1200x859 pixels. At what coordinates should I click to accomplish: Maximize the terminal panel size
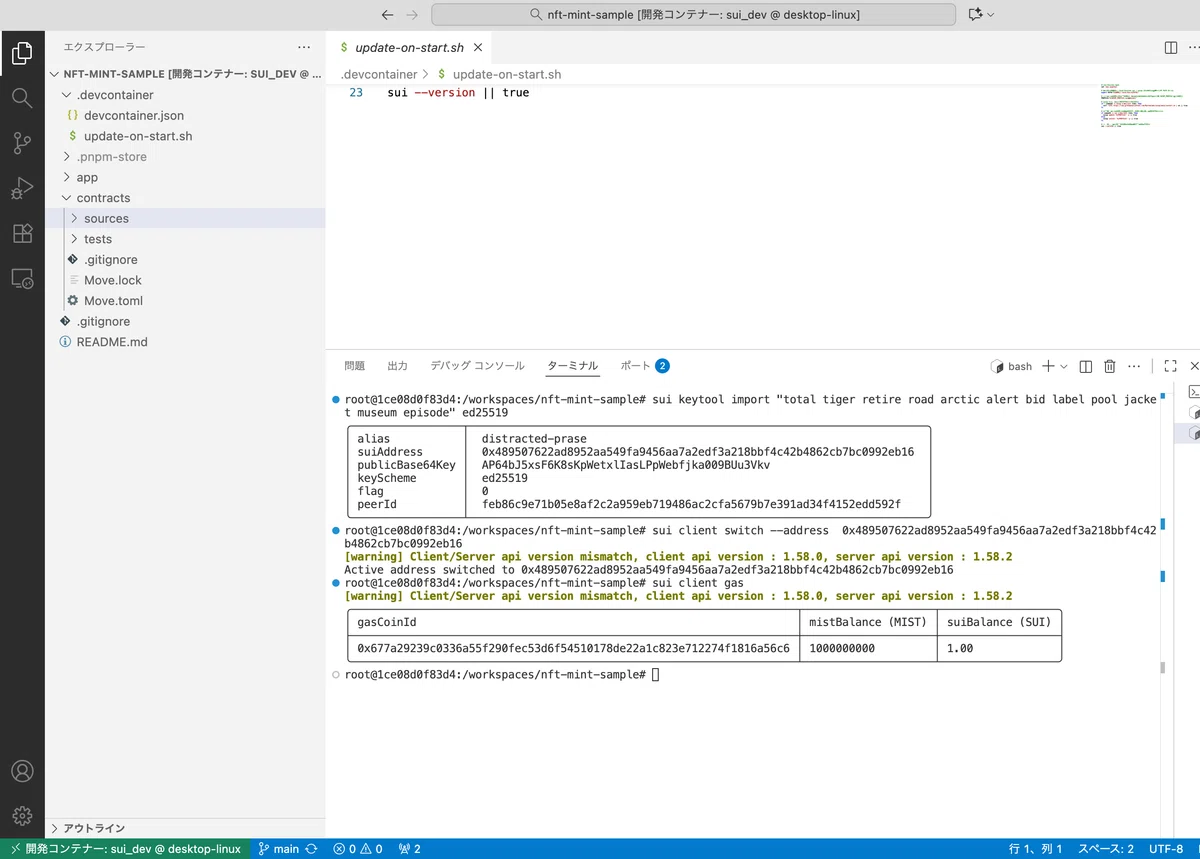(x=1170, y=366)
